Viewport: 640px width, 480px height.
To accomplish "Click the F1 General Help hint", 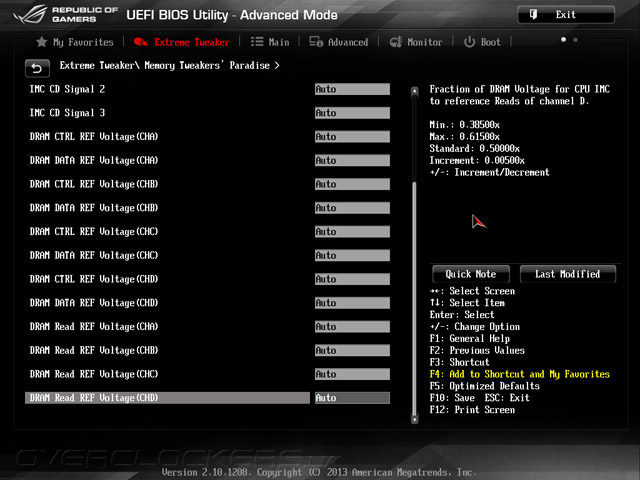I will point(469,338).
